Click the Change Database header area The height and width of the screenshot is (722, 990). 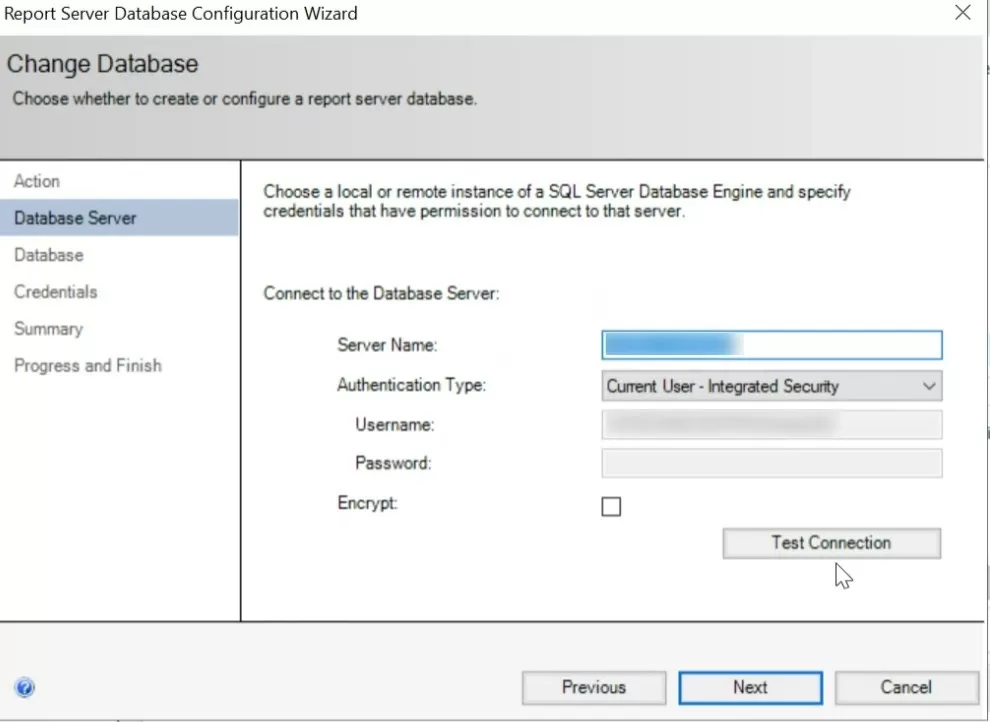click(103, 63)
